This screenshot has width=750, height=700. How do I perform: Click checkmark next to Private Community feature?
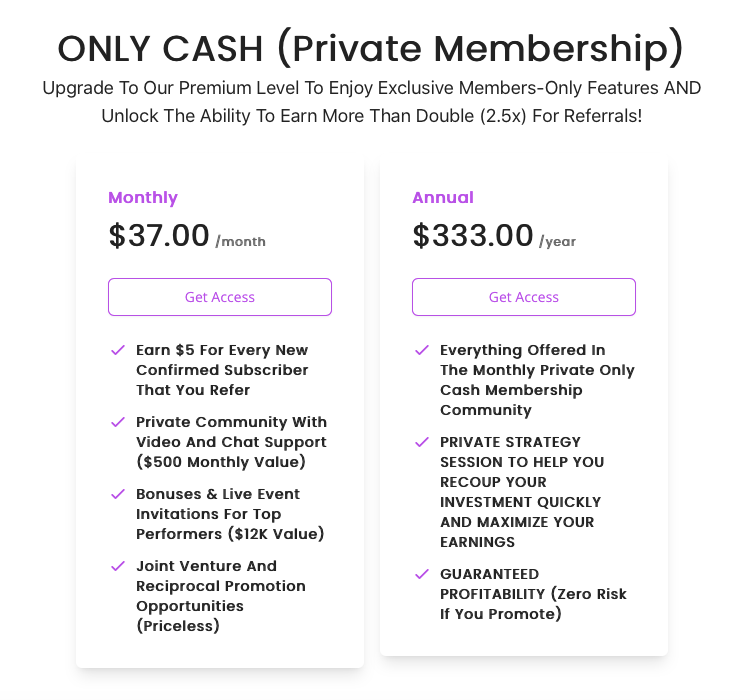pos(118,422)
